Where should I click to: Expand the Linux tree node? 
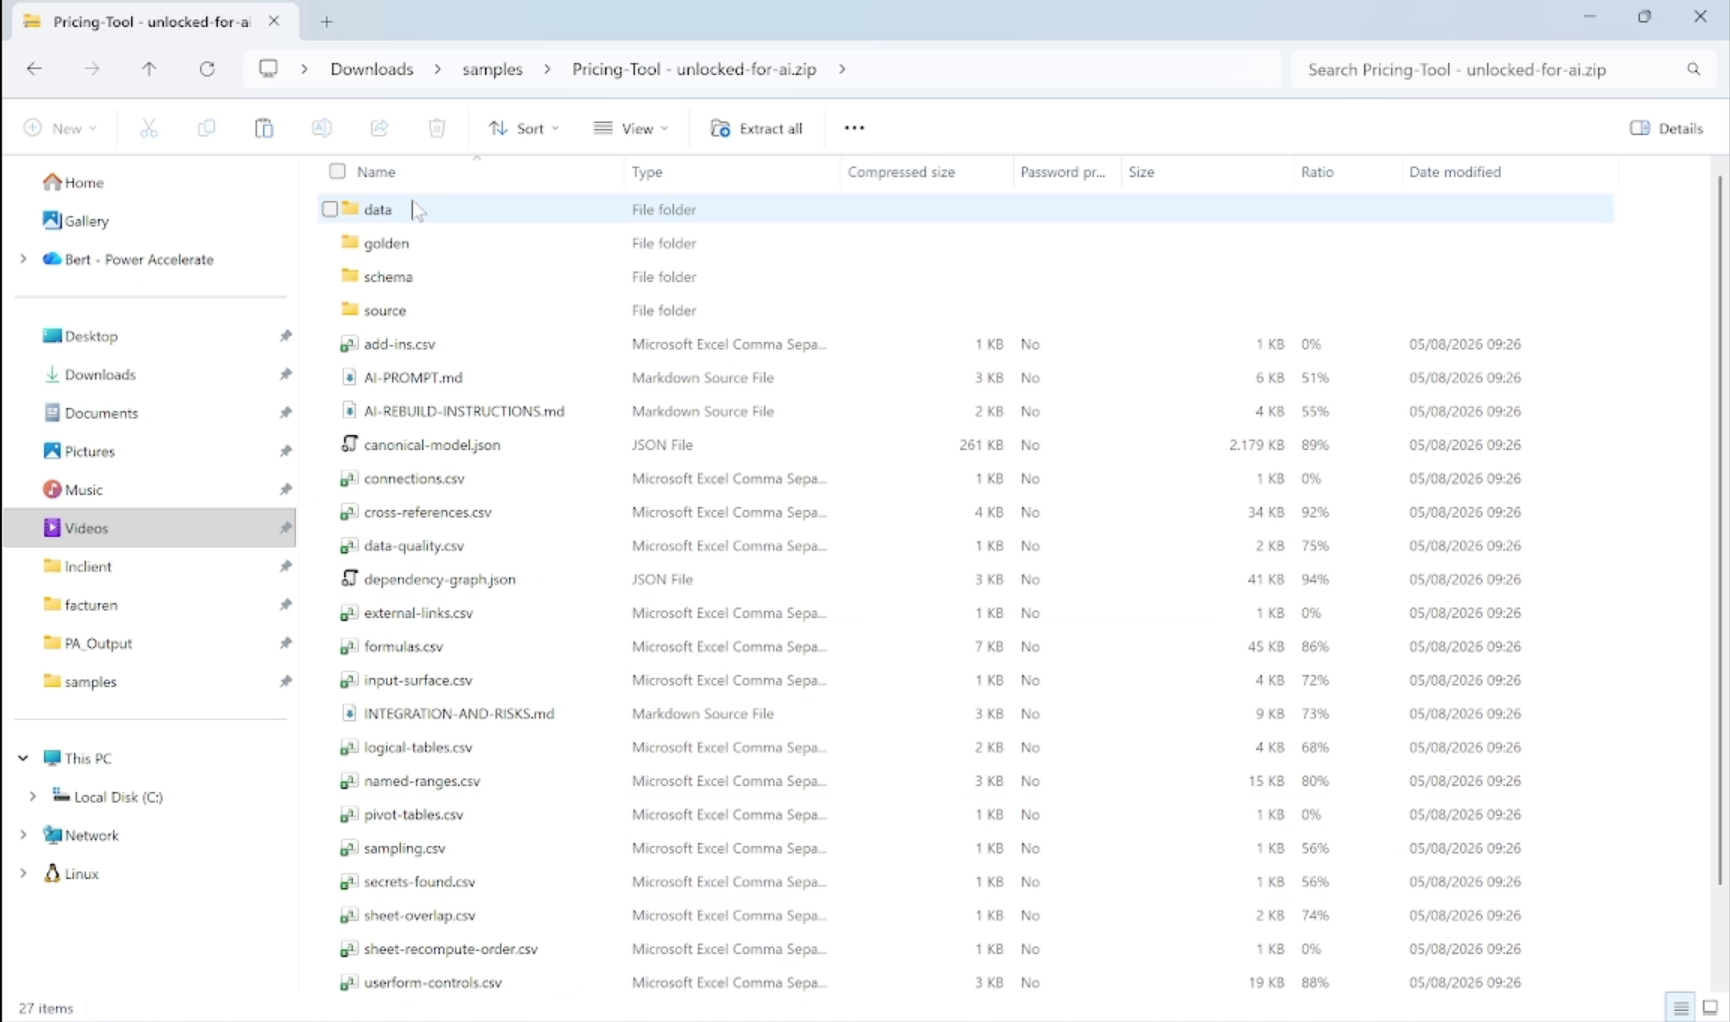click(x=23, y=873)
